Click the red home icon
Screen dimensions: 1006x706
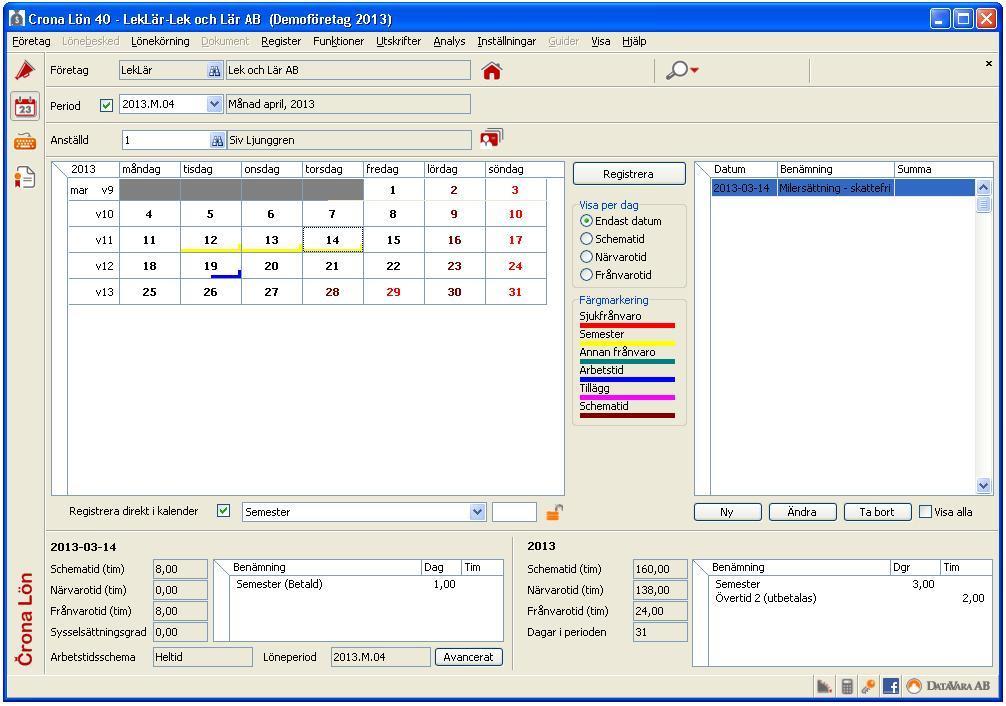coord(491,71)
